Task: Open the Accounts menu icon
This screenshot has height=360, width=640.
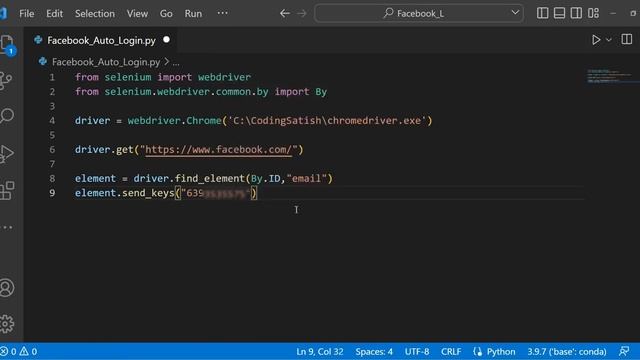Action: click(7, 288)
